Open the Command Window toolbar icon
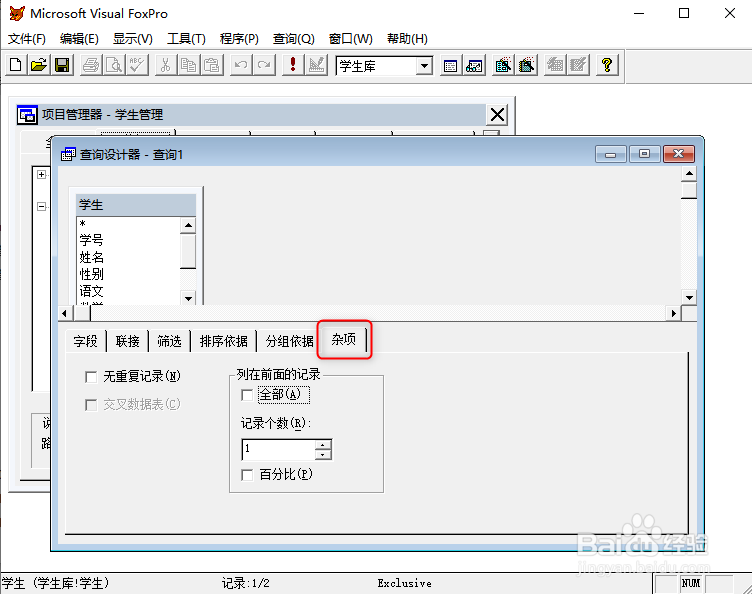The width and height of the screenshot is (752, 594). [450, 65]
